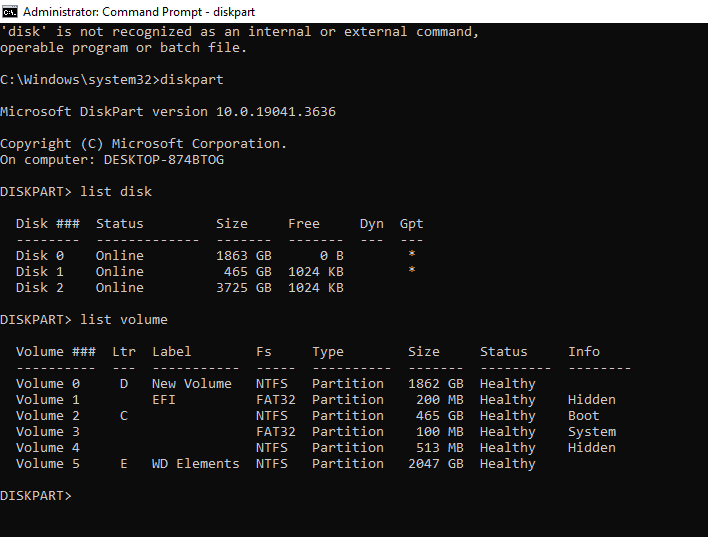Screen dimensions: 708x537
Task: Click the 'New Volume' label
Action: pos(192,383)
